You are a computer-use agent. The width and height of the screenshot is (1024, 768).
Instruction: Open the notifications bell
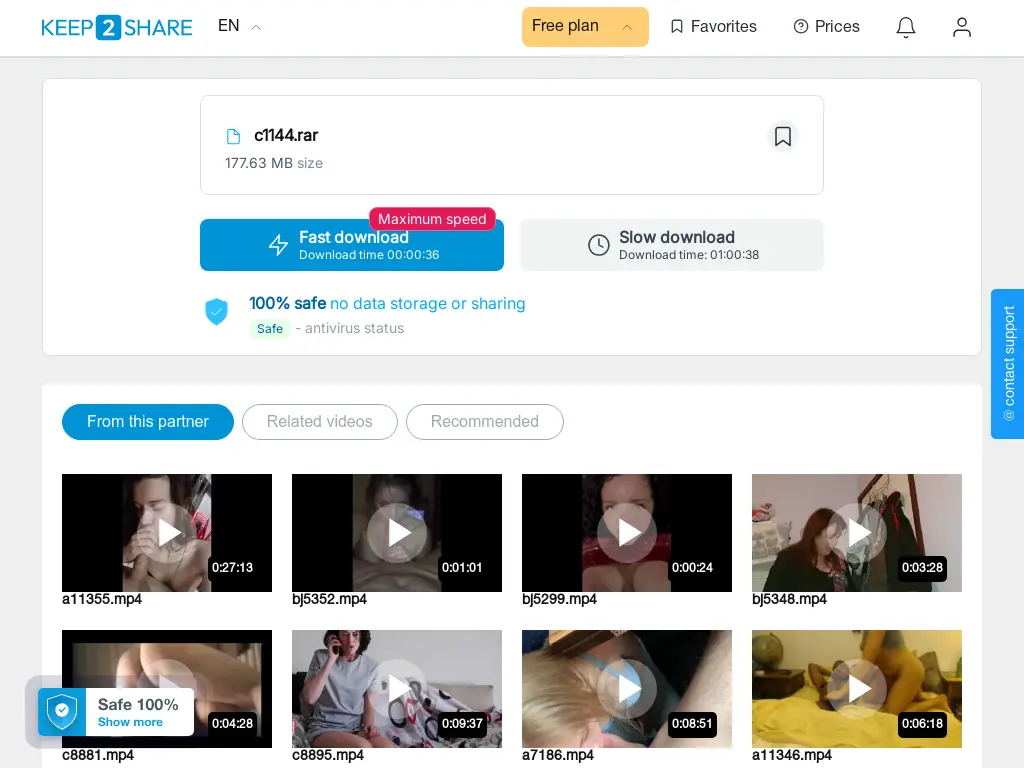(x=906, y=27)
